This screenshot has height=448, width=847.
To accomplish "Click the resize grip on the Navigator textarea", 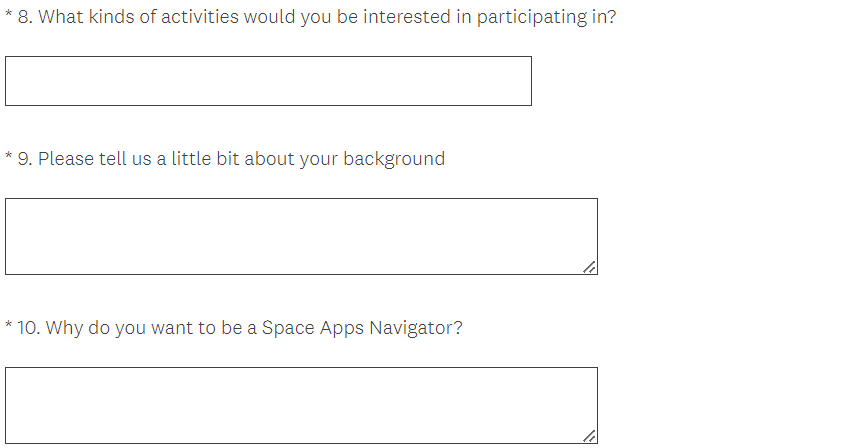I will (590, 436).
